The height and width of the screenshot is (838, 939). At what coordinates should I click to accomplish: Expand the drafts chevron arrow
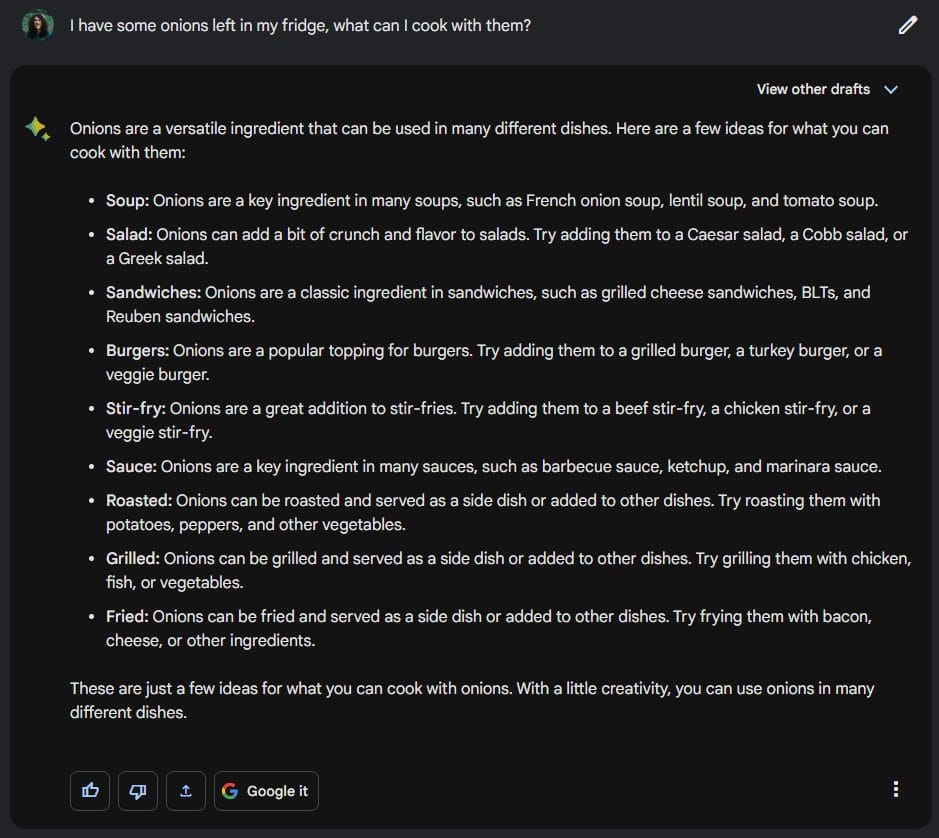point(891,89)
